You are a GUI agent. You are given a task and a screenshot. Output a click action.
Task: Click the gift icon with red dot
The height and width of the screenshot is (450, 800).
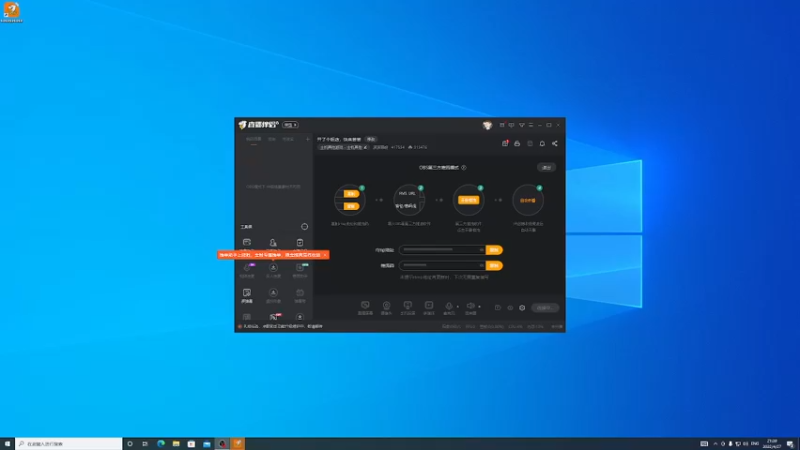505,144
